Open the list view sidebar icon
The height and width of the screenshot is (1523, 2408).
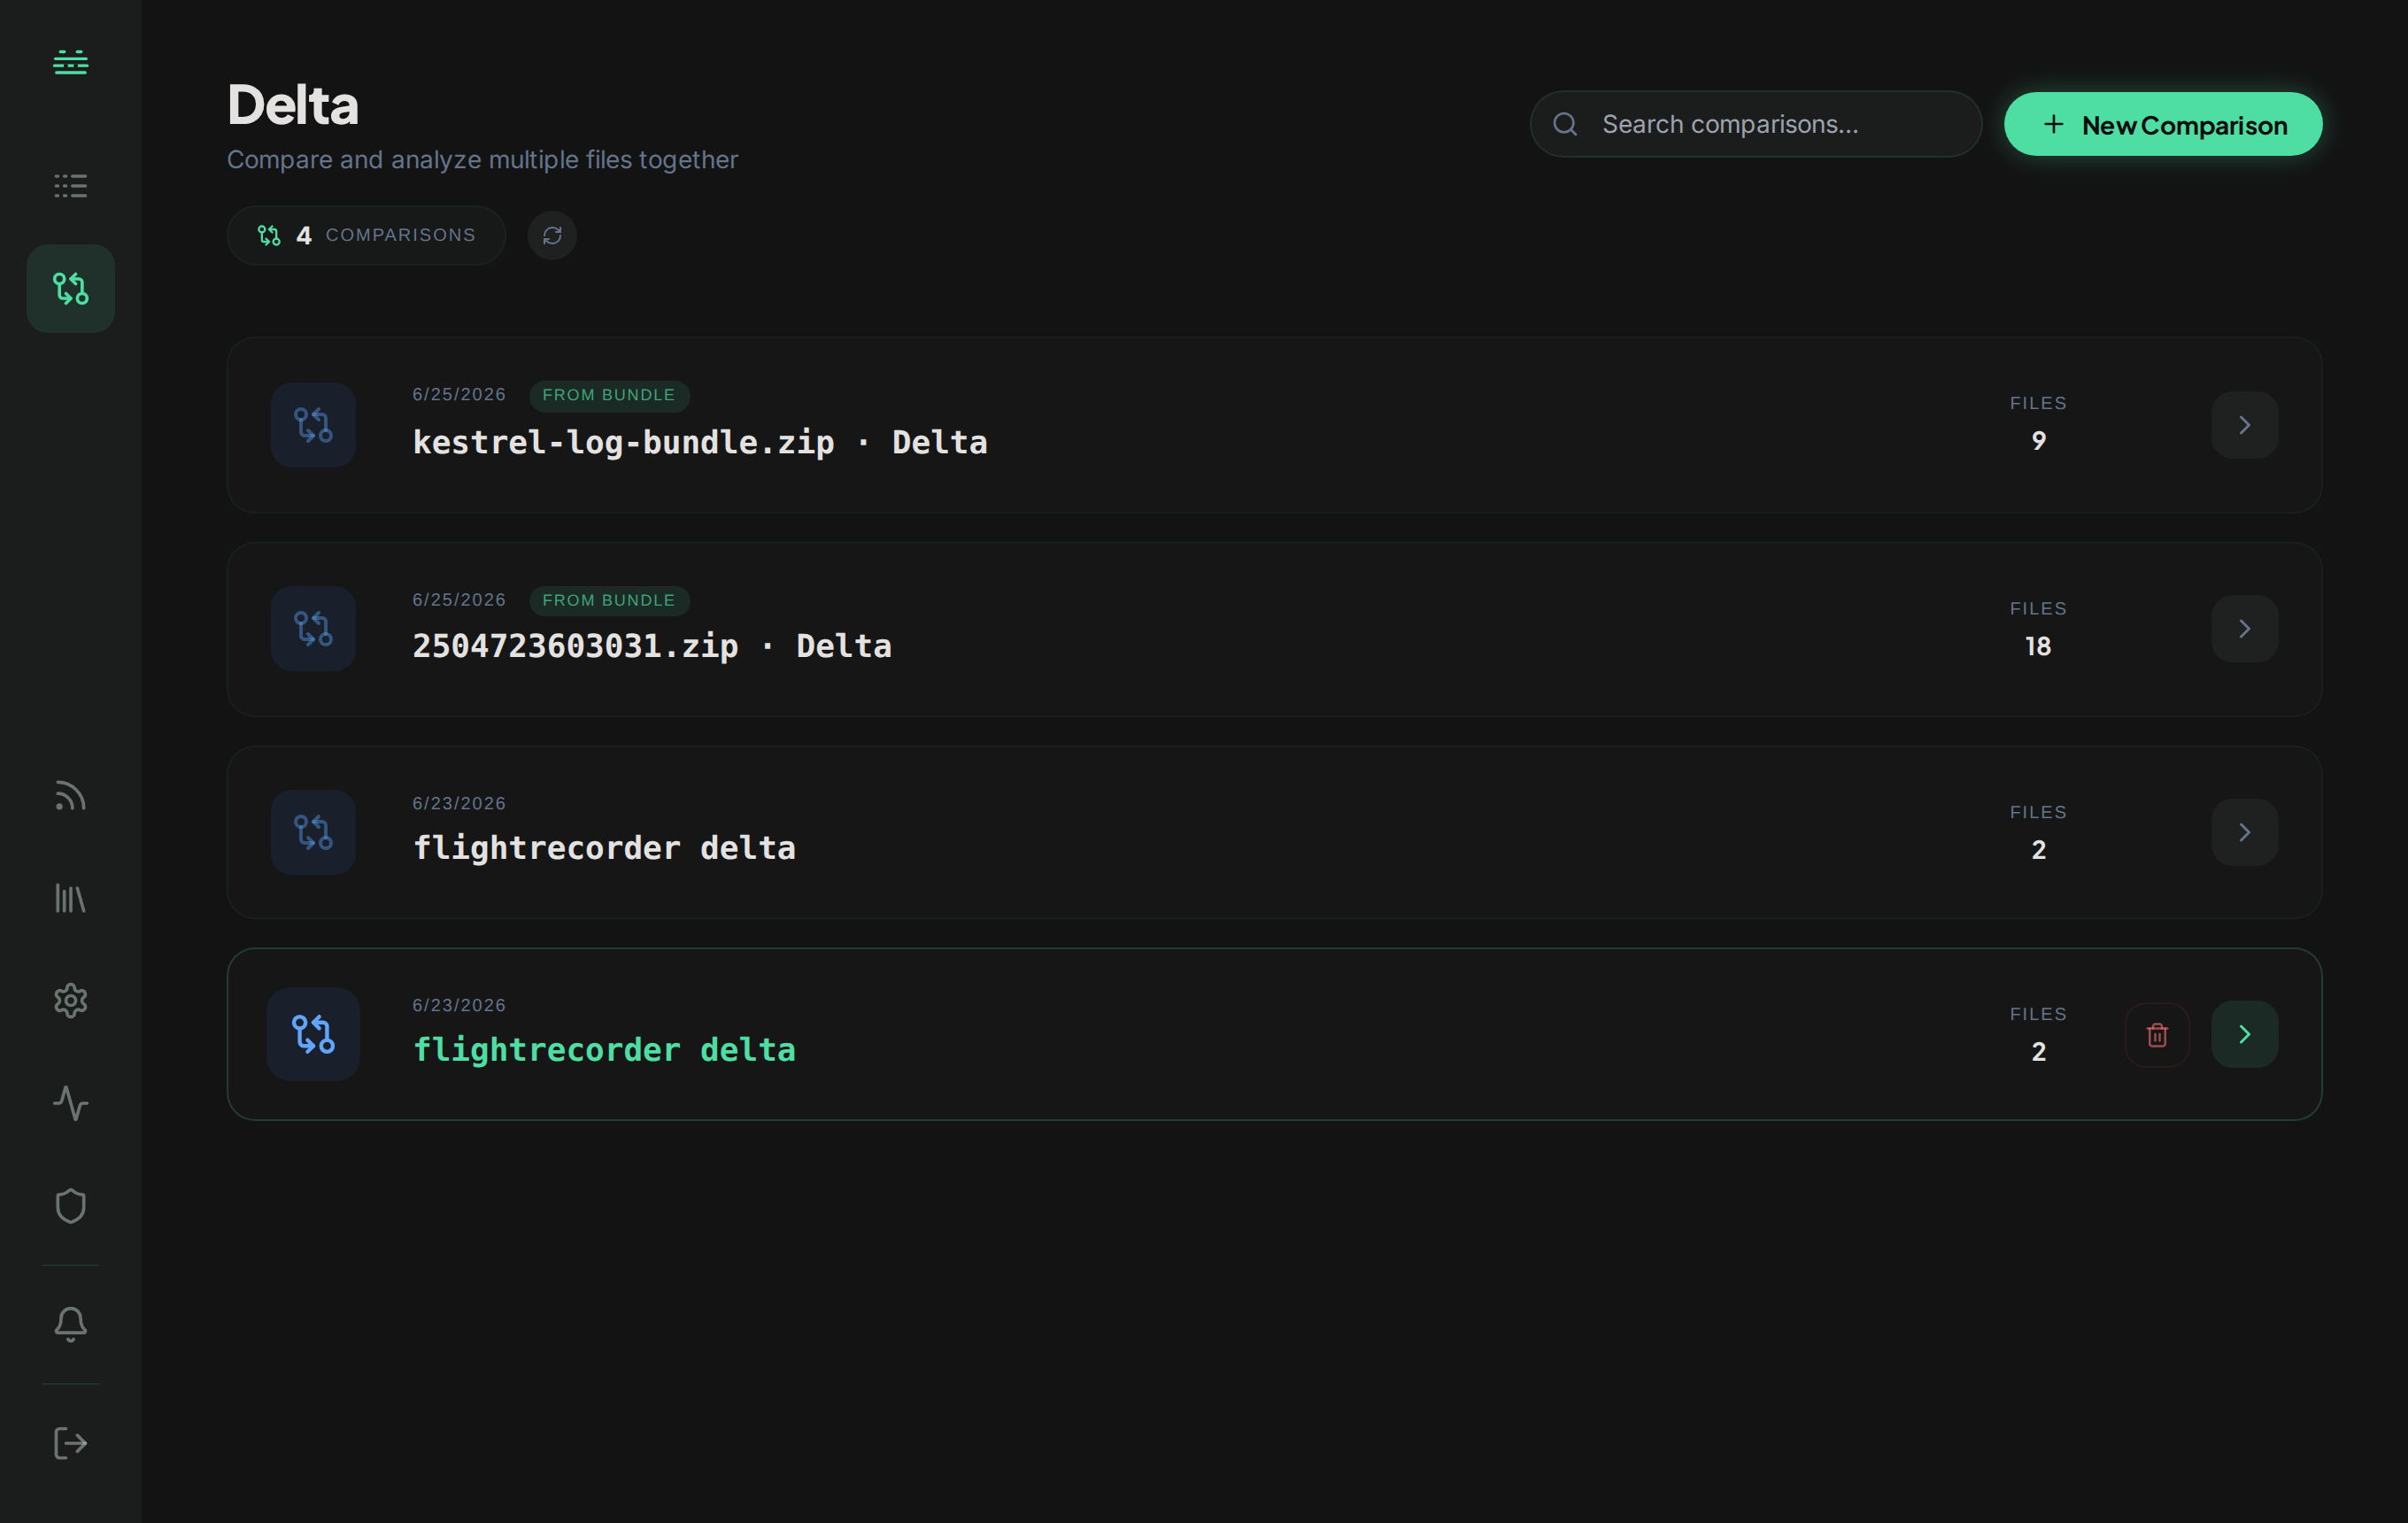click(70, 186)
